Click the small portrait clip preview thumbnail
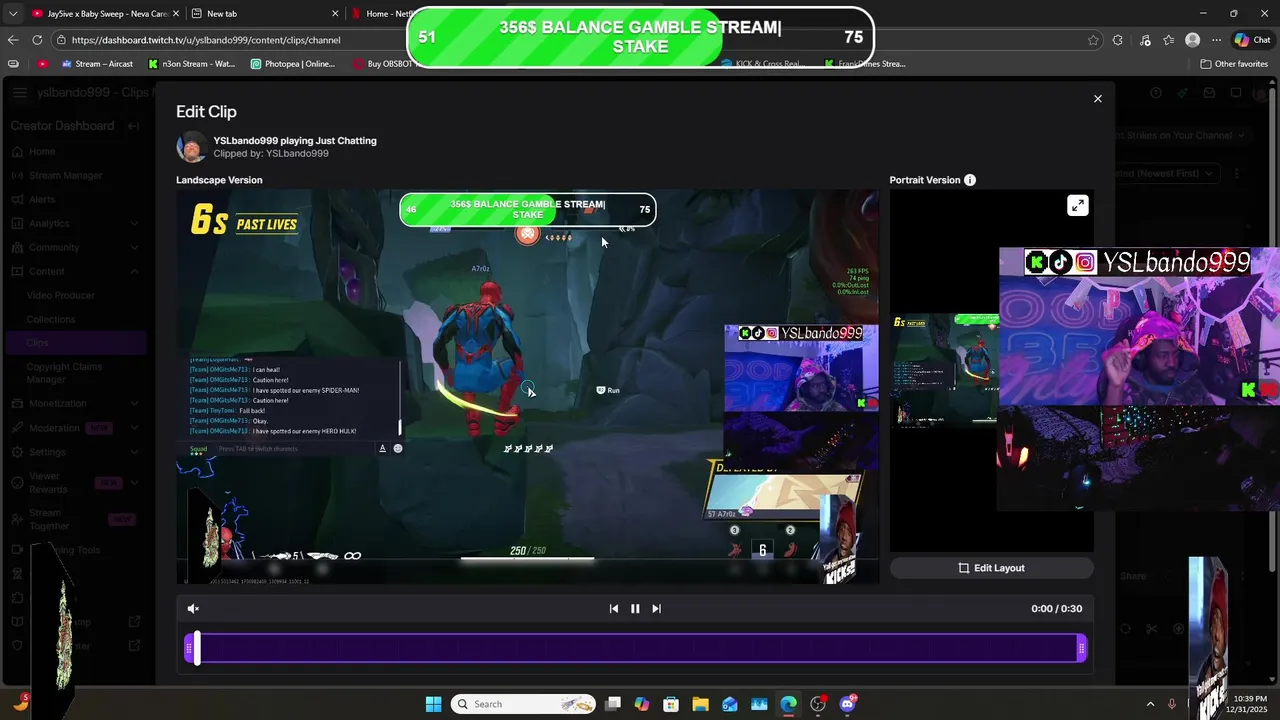1280x720 pixels. pyautogui.click(x=945, y=370)
